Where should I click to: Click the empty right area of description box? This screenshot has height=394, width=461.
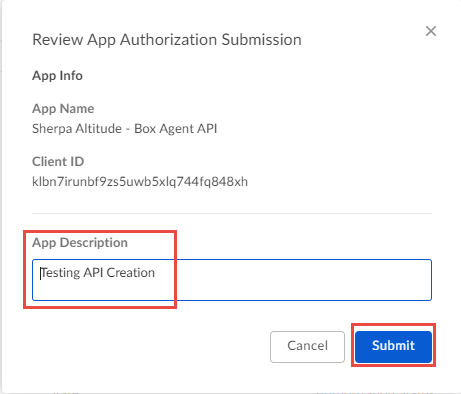click(x=300, y=280)
